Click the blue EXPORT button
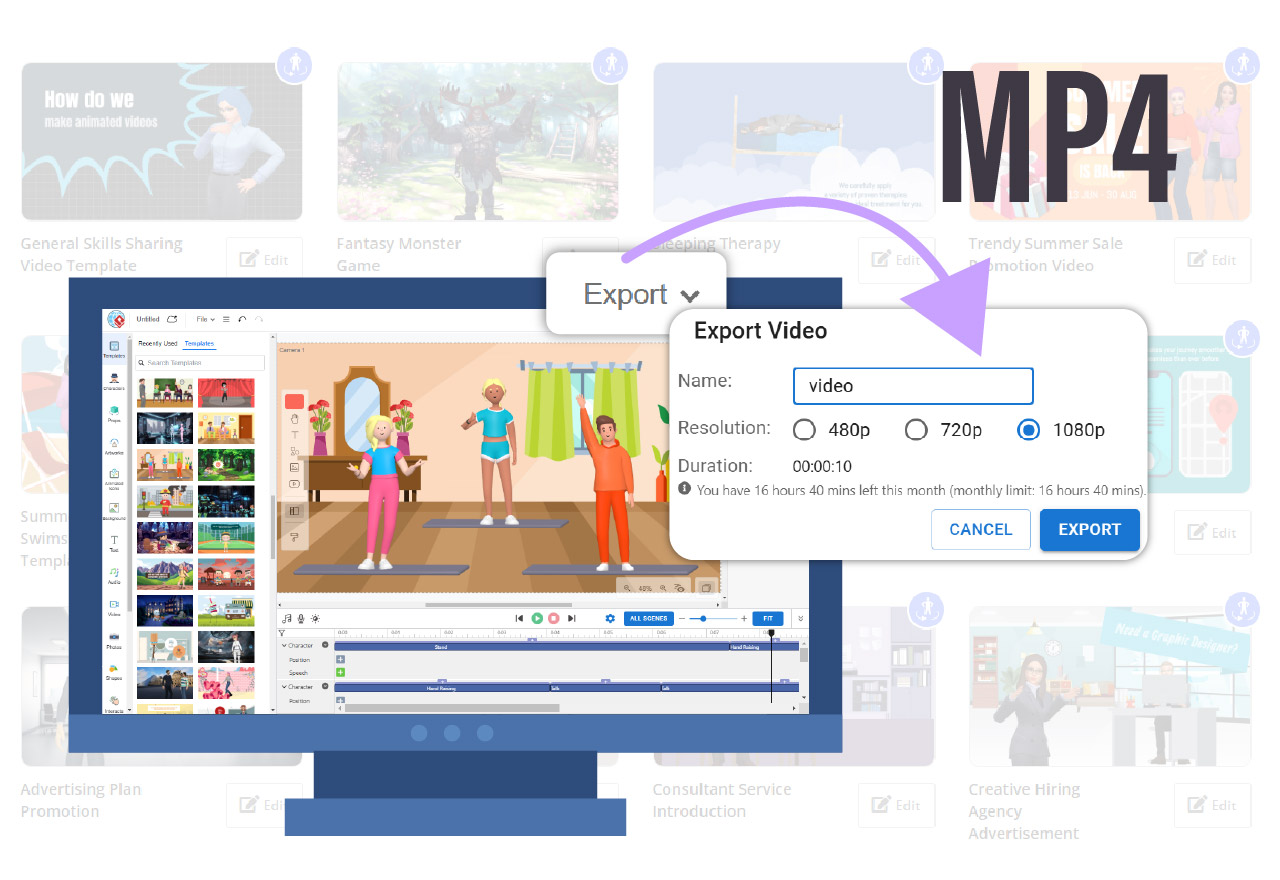 [x=1089, y=530]
